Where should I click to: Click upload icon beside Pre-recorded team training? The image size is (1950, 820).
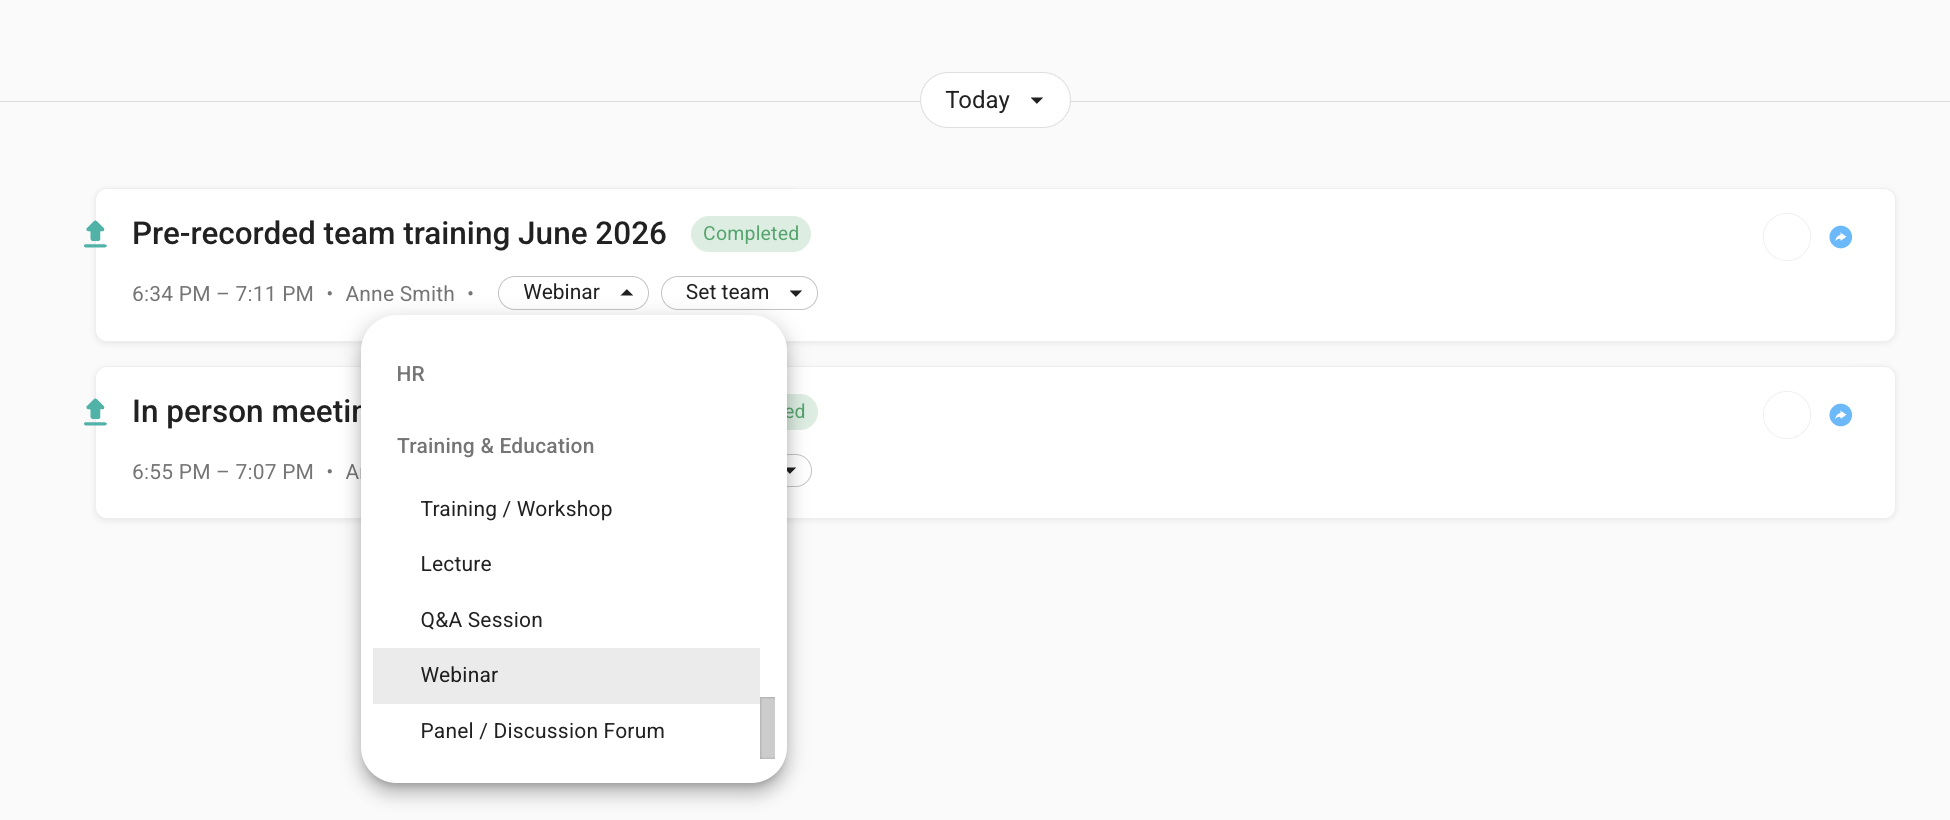95,234
